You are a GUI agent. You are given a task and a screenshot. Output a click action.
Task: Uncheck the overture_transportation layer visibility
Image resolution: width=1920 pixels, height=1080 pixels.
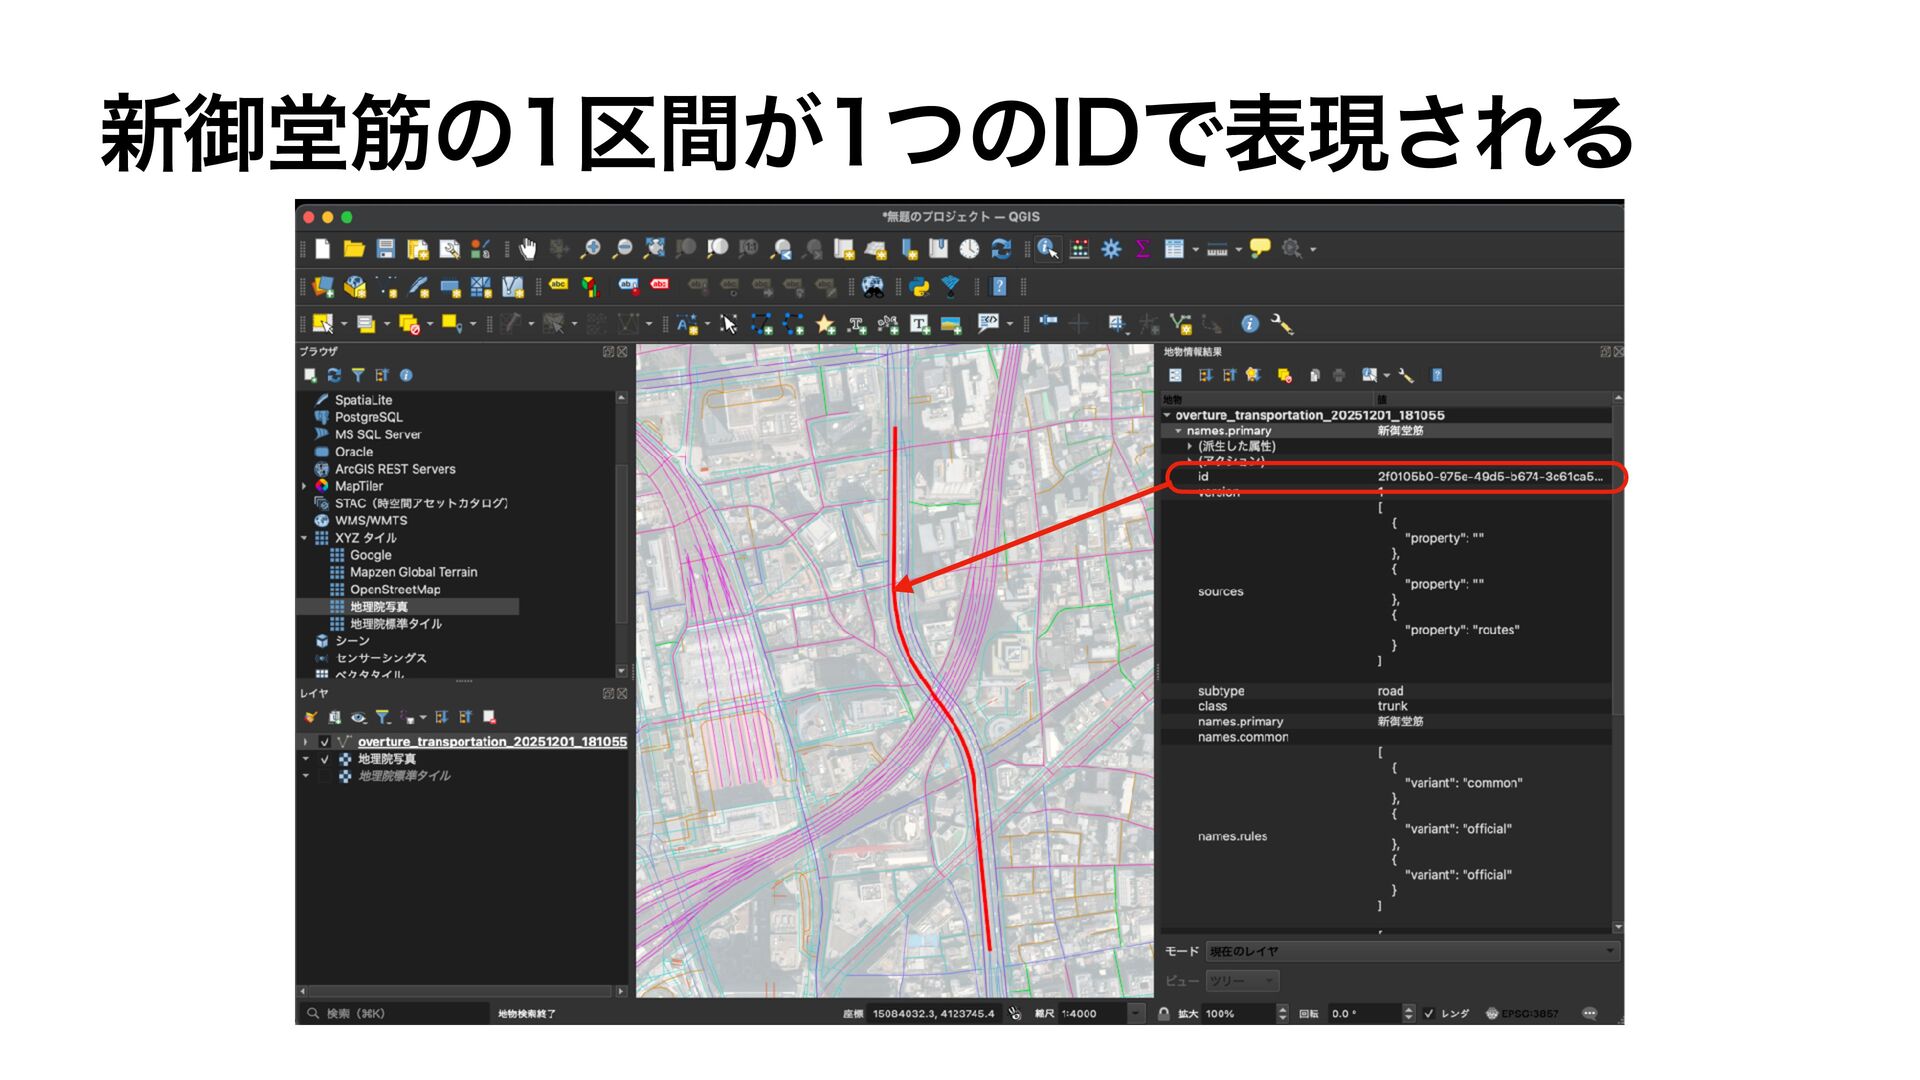[324, 742]
